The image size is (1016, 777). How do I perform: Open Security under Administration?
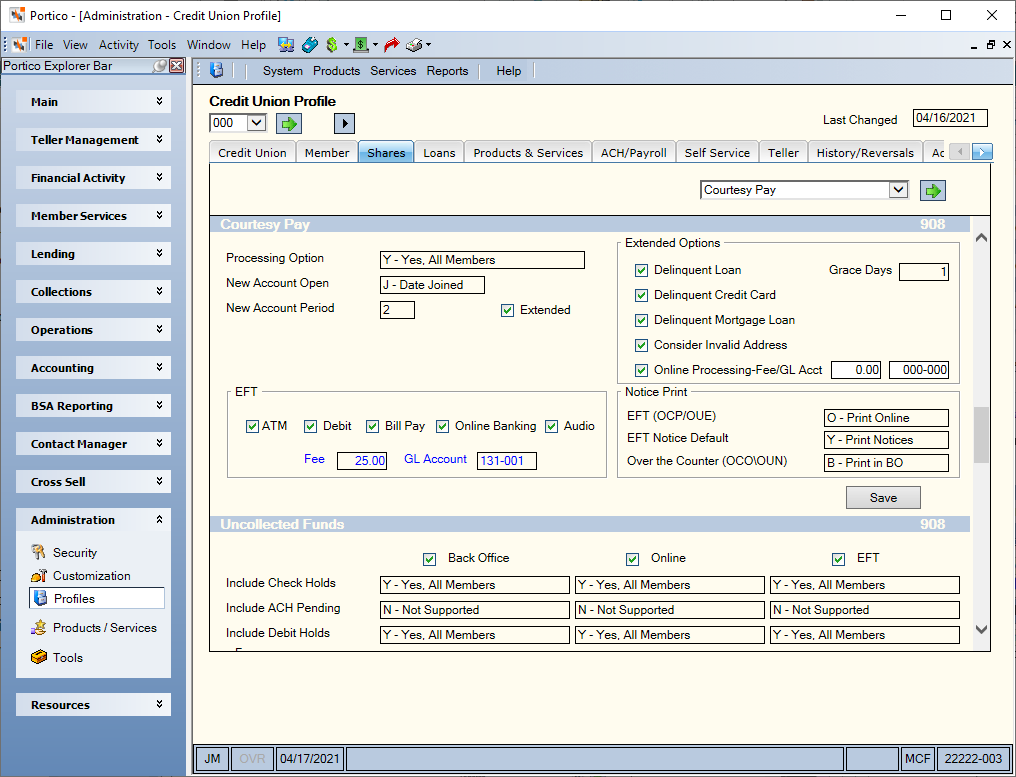click(x=75, y=553)
